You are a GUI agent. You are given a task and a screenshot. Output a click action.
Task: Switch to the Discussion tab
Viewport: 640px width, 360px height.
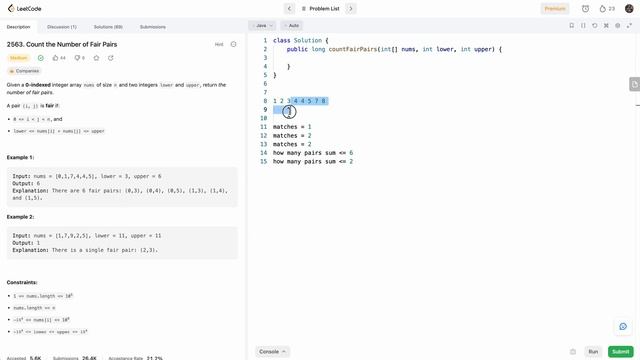62,27
